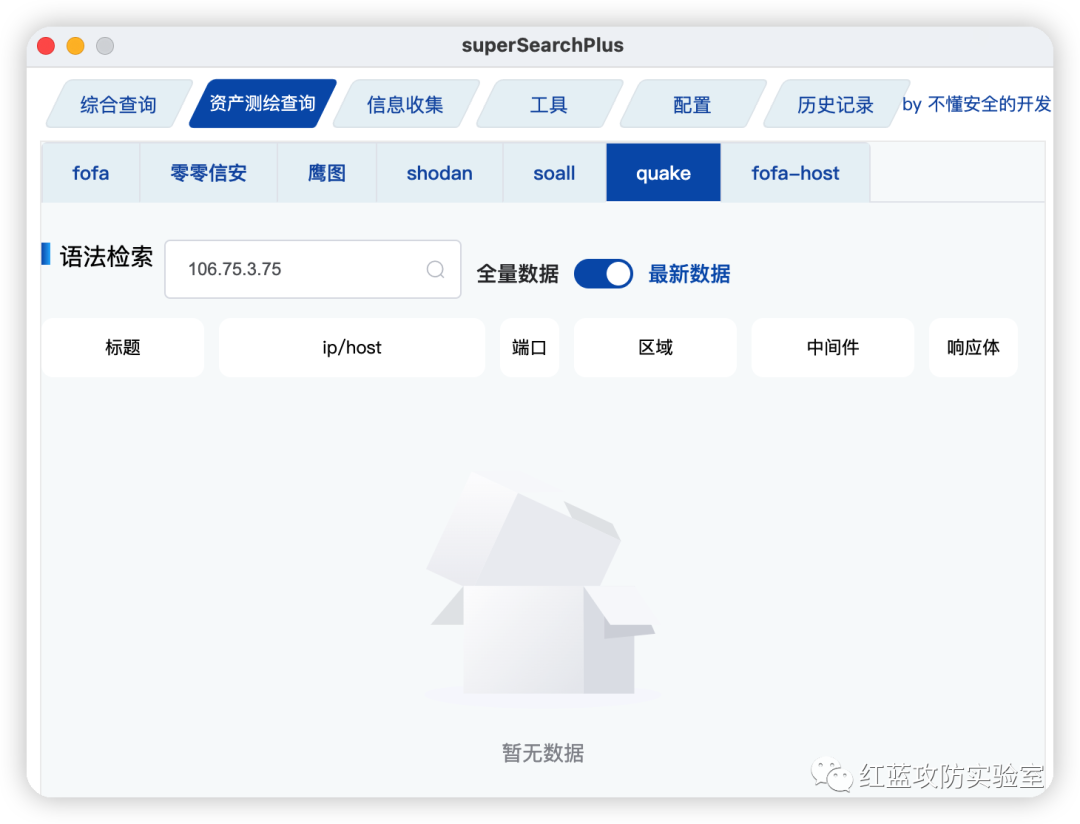Open the 工具 tab

[549, 104]
